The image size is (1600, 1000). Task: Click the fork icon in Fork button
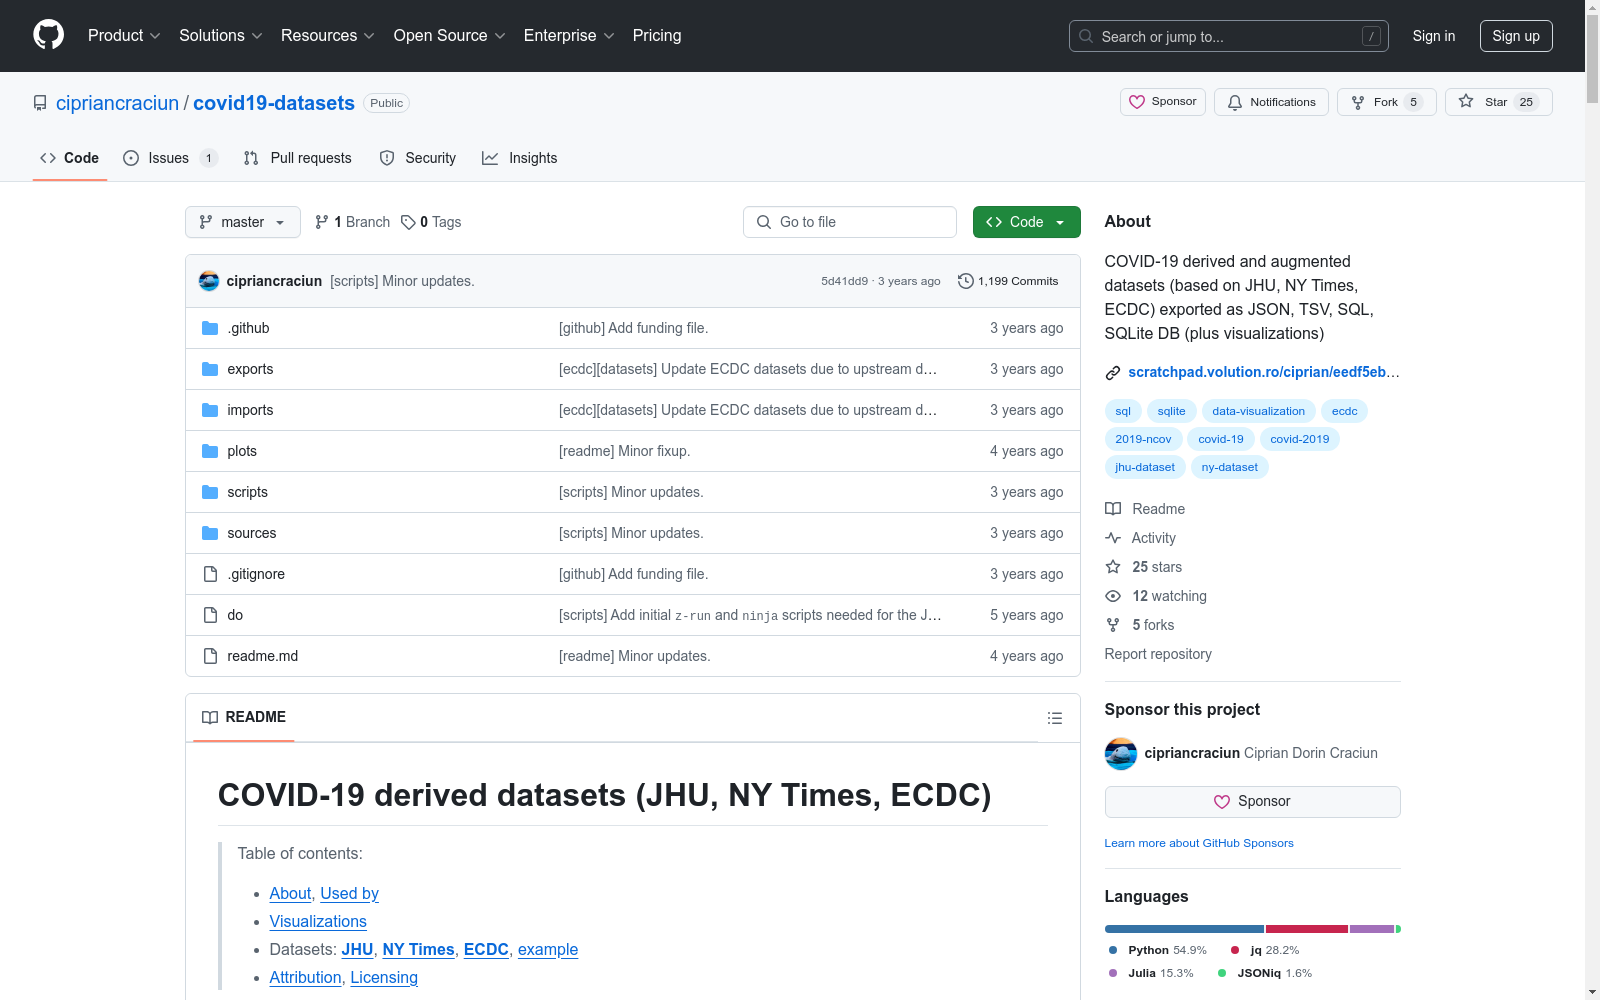[x=1358, y=102]
